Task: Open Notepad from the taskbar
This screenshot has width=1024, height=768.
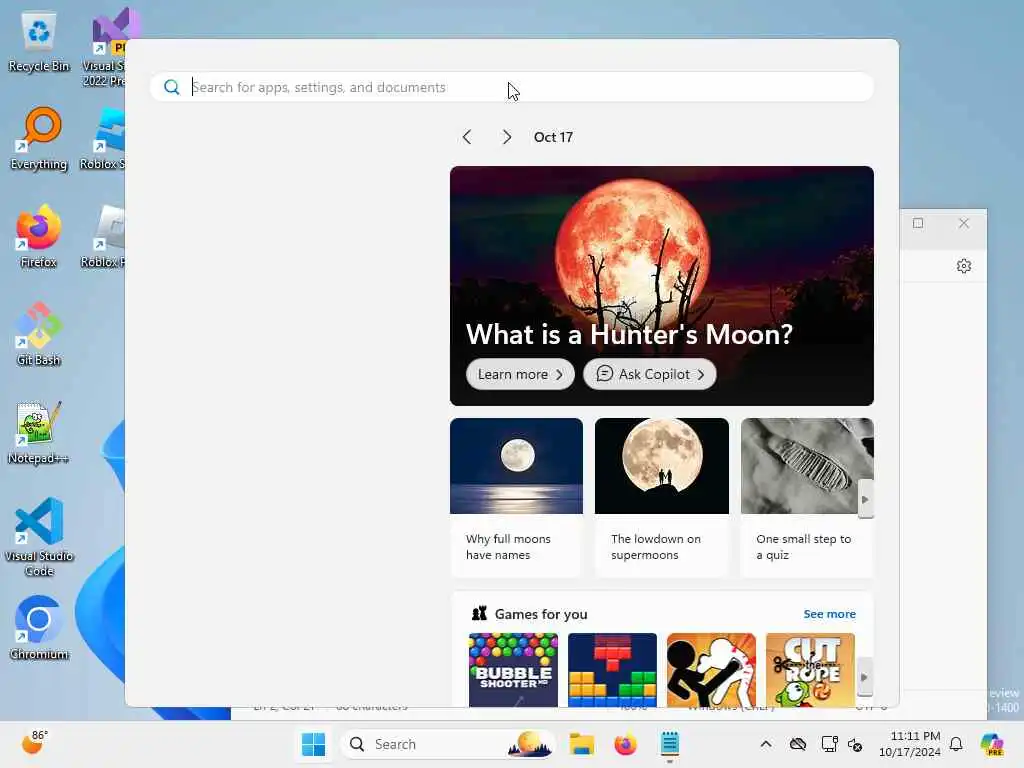Action: (x=670, y=744)
